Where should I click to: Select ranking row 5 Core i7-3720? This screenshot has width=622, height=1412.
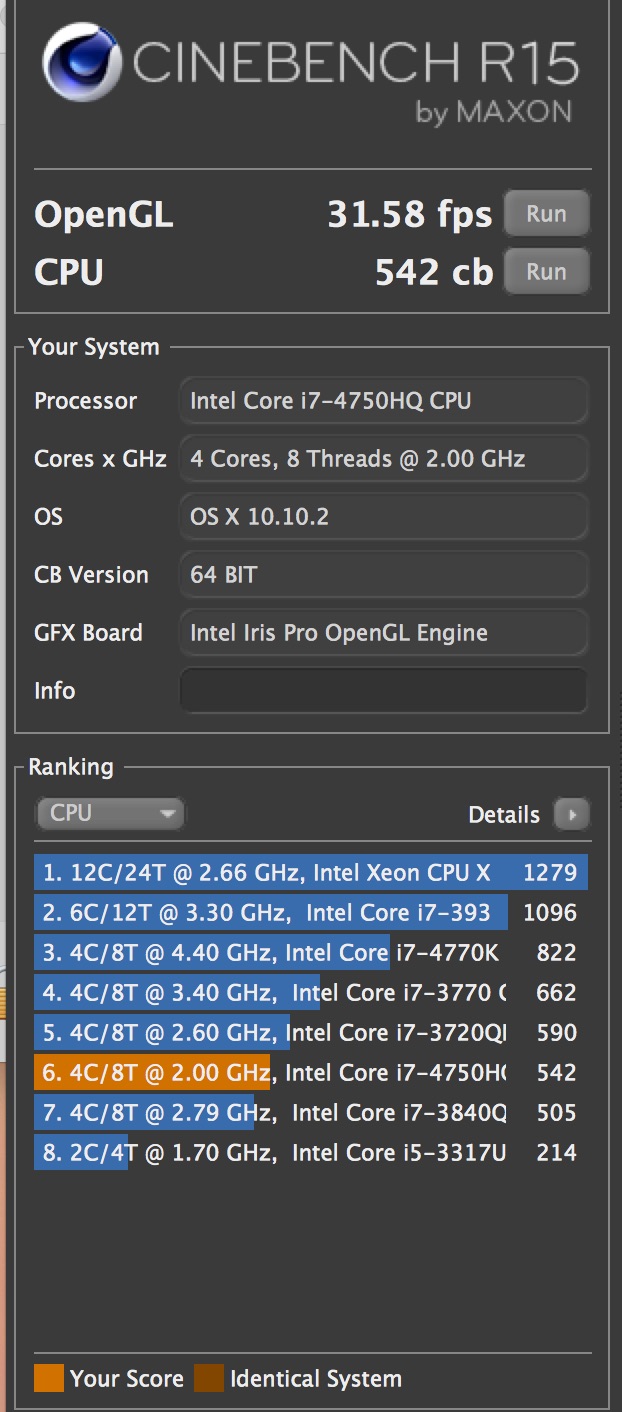click(311, 1032)
